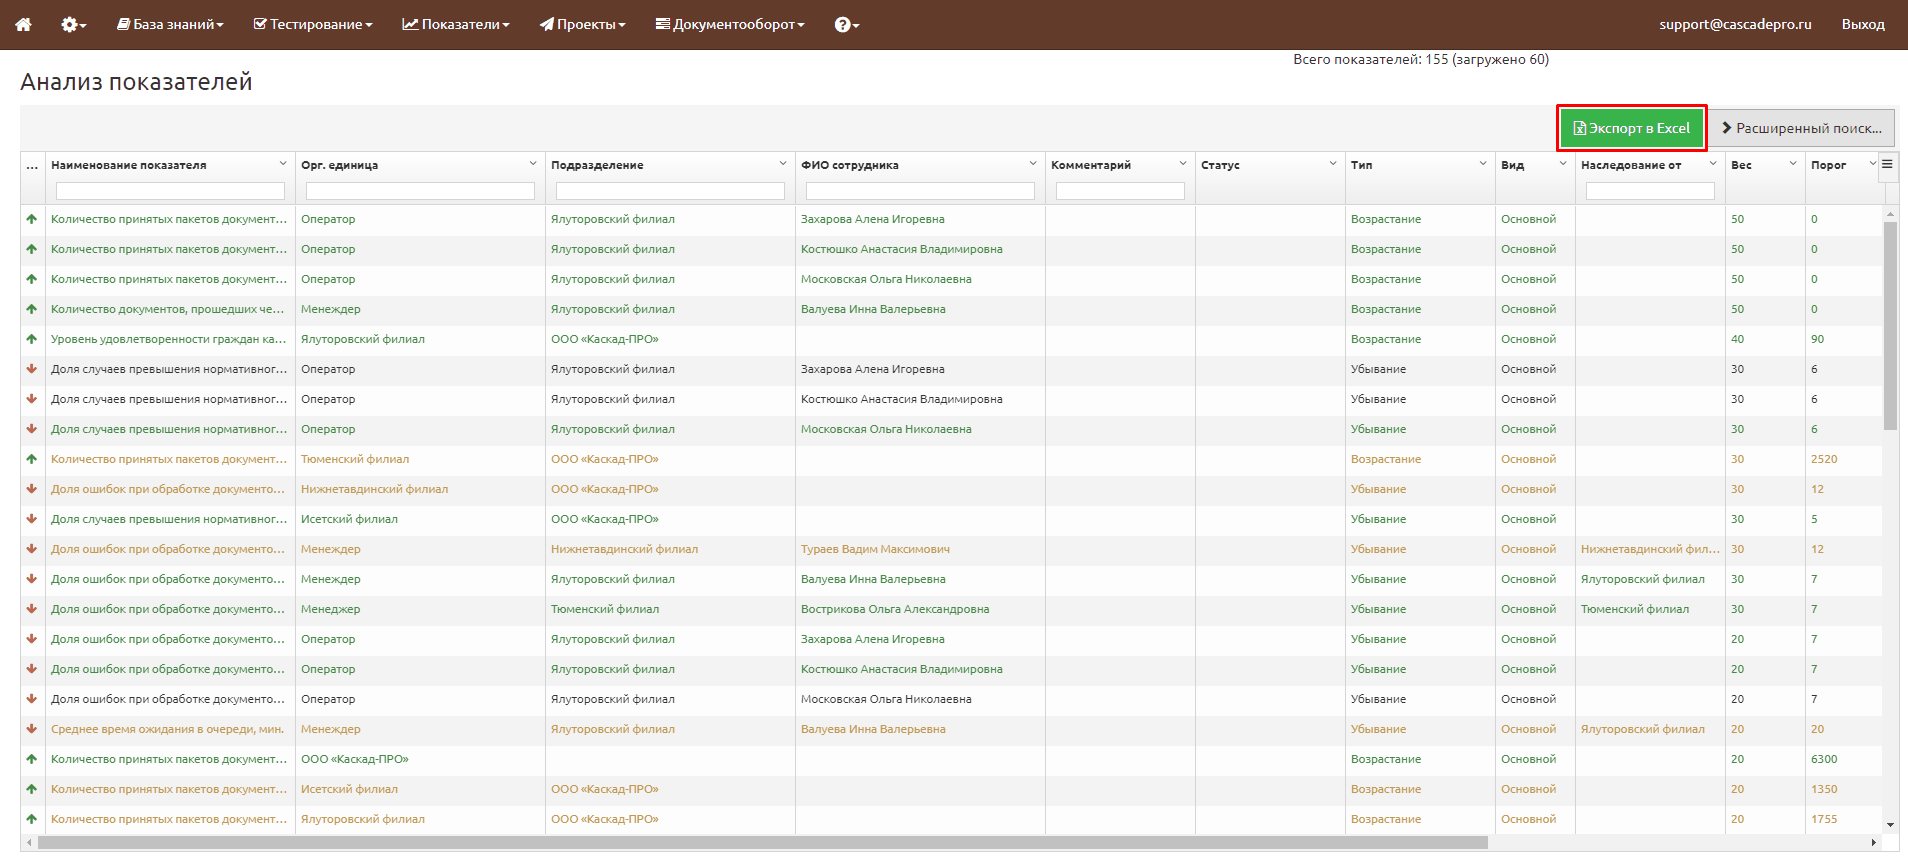Click the cell Вострикова Ольга Александровна
Image resolution: width=1908 pixels, height=859 pixels.
coord(920,609)
